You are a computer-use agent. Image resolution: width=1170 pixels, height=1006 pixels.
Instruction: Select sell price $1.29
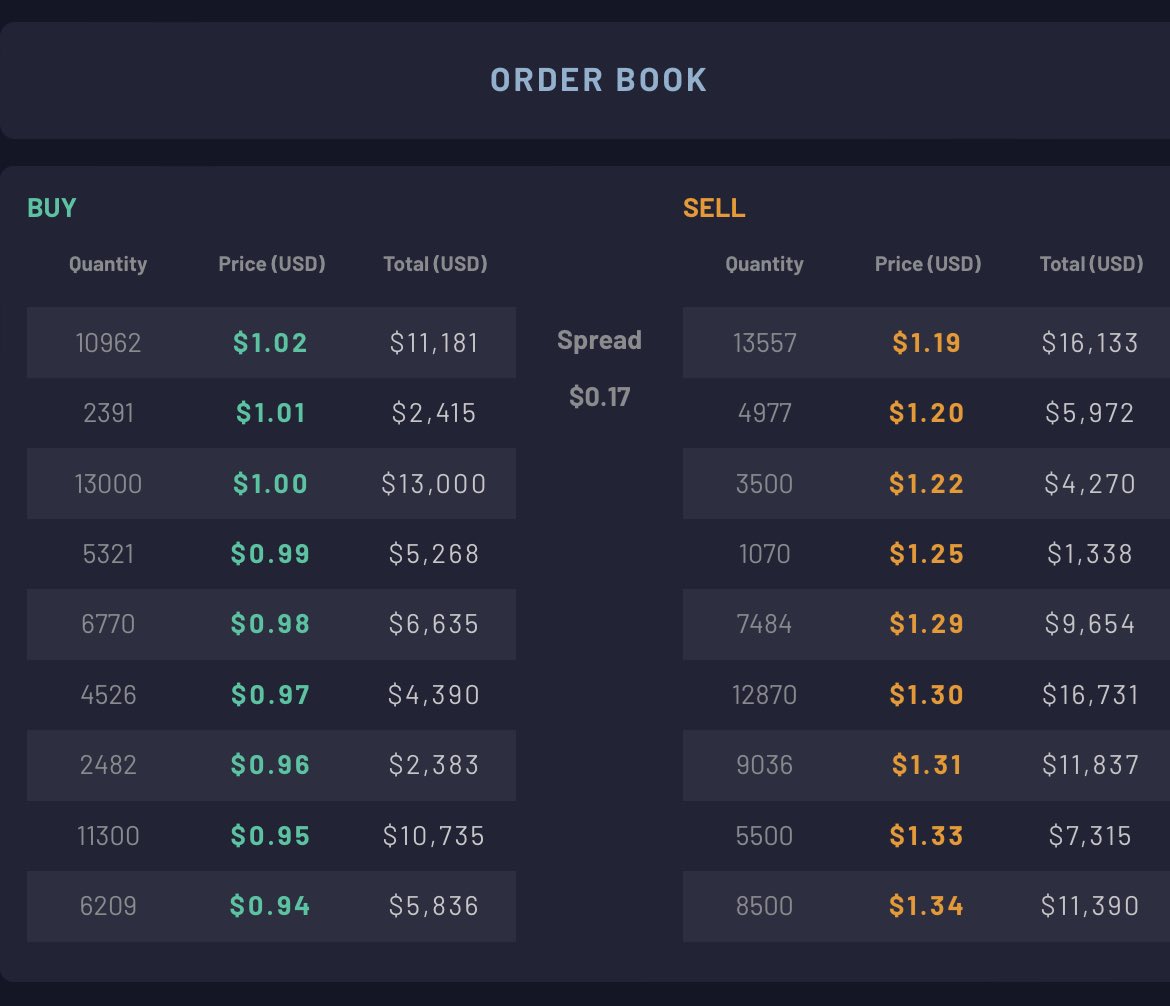click(x=927, y=624)
